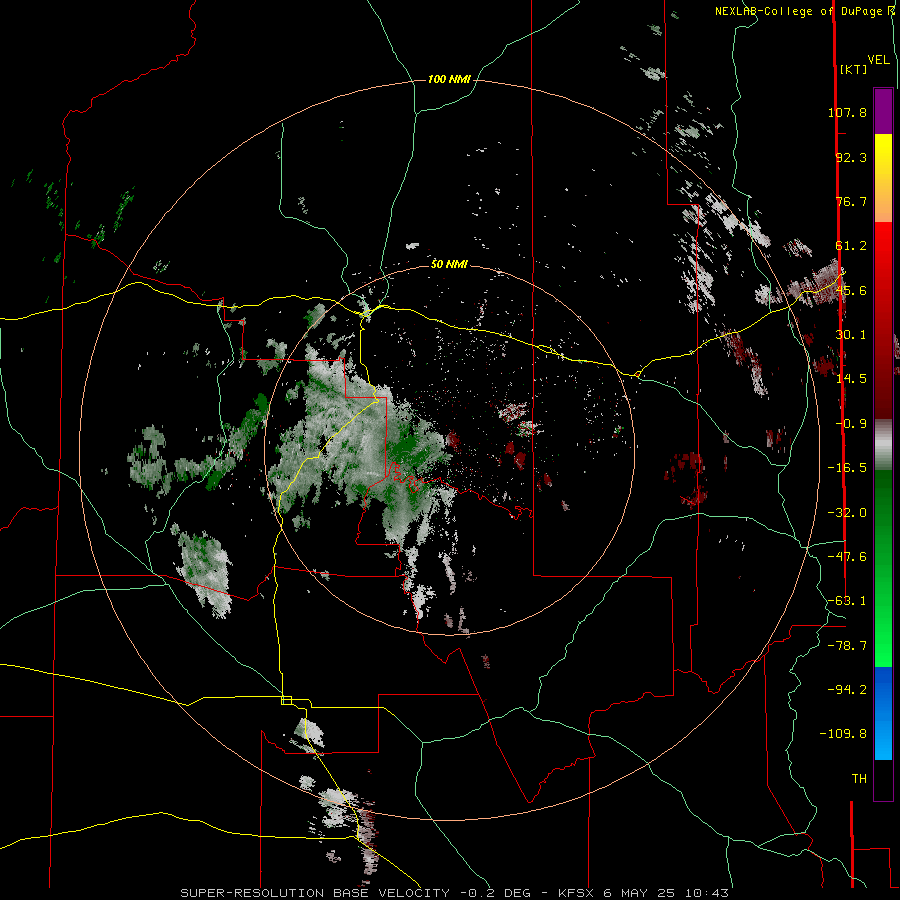The height and width of the screenshot is (900, 900).
Task: Click the 107.8 velocity scale value
Action: point(847,112)
